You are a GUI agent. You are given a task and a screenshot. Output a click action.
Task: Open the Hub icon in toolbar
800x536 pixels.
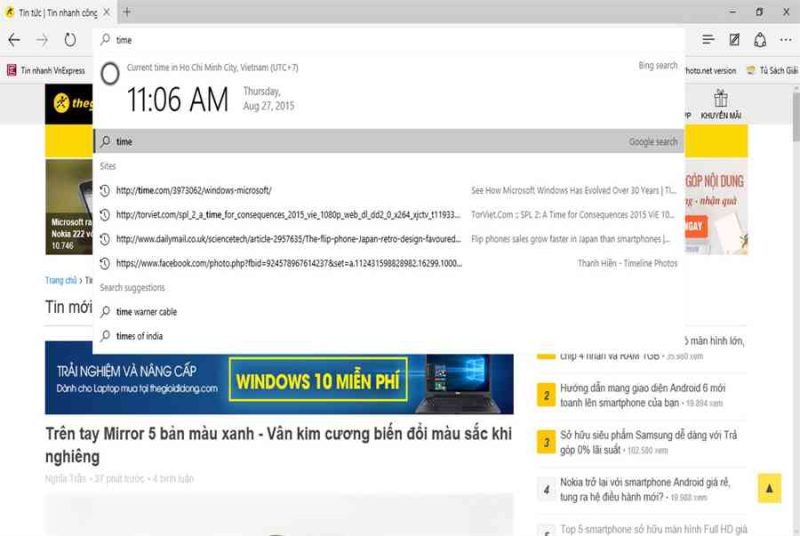708,40
